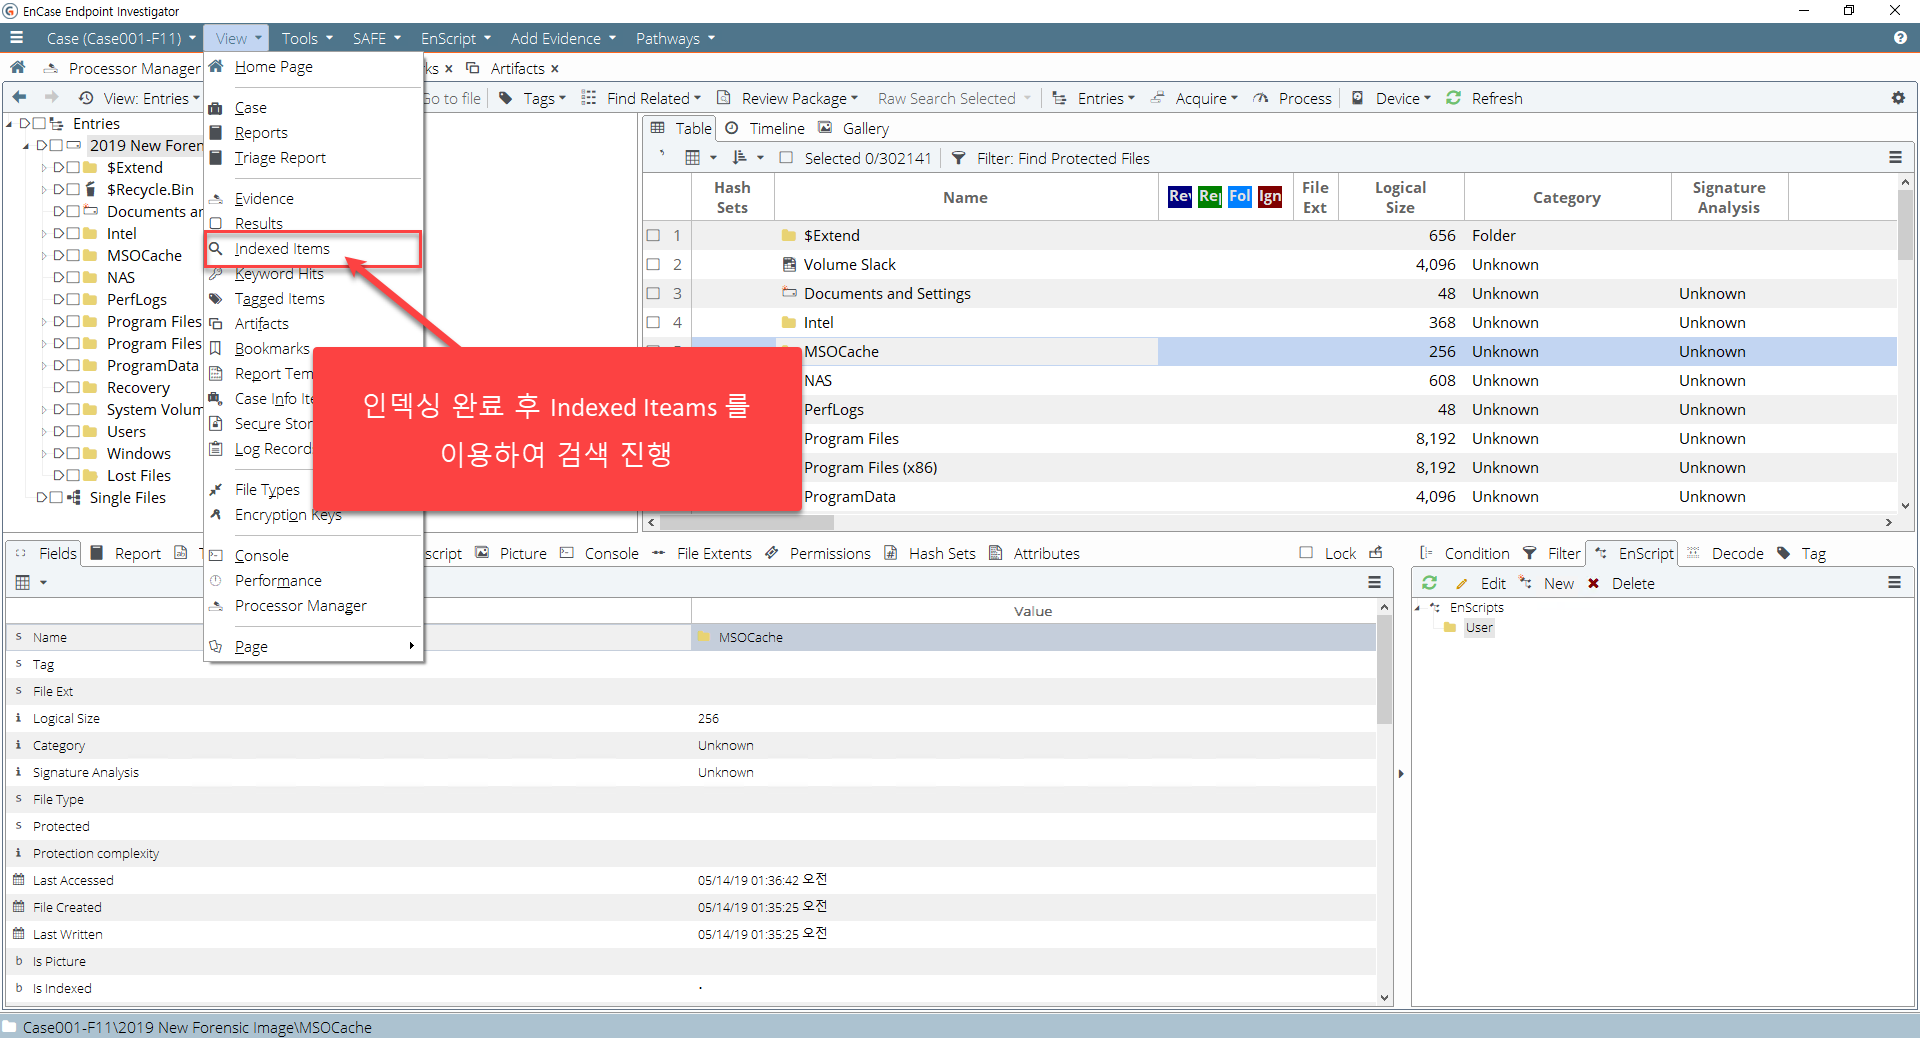This screenshot has width=1920, height=1038.
Task: Click the Delete red X in EnScript pane
Action: (1594, 583)
